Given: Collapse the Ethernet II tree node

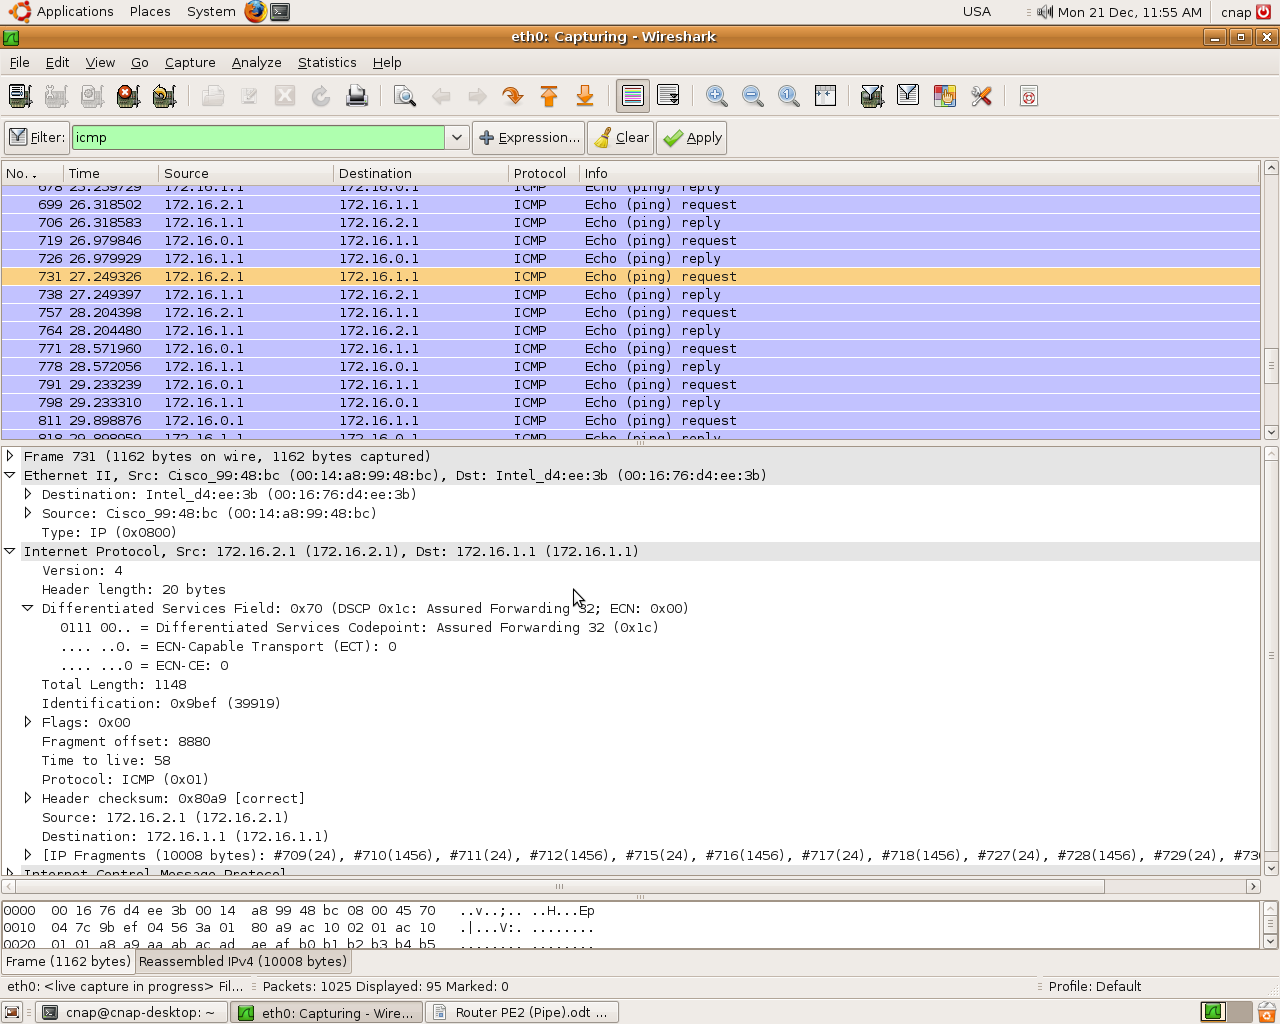Looking at the screenshot, I should pos(10,475).
